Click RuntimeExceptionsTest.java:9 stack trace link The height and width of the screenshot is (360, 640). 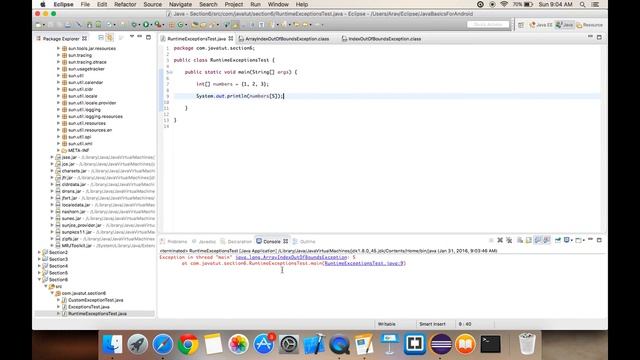(364, 264)
